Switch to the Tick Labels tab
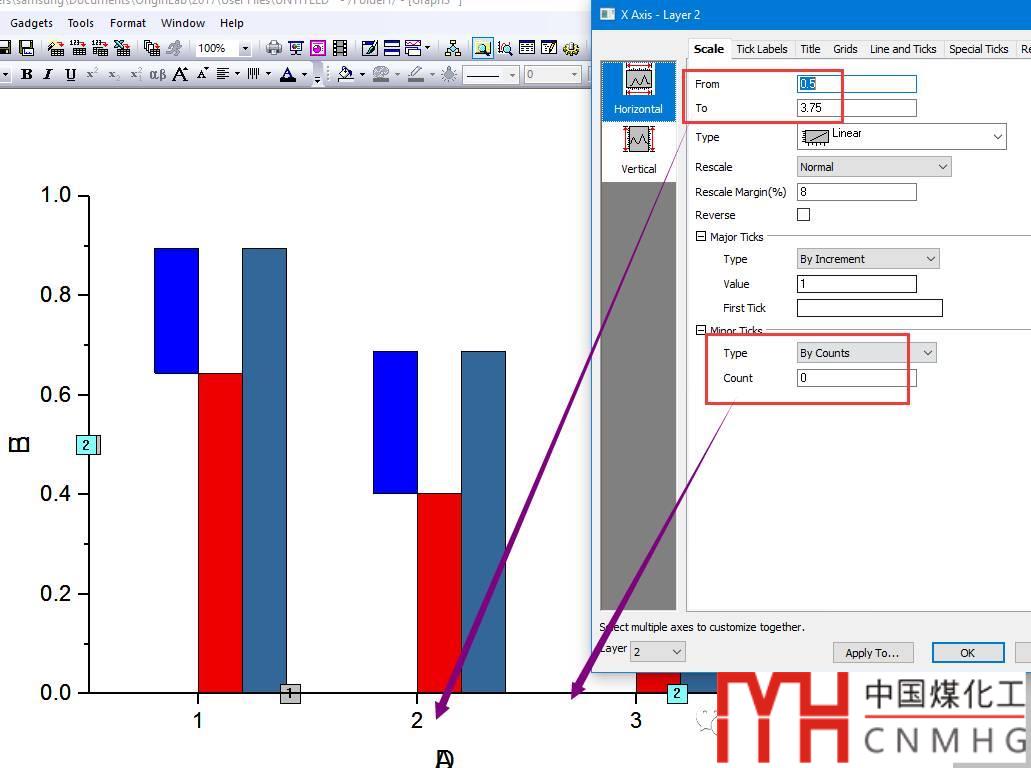The image size is (1031, 768). pyautogui.click(x=761, y=49)
